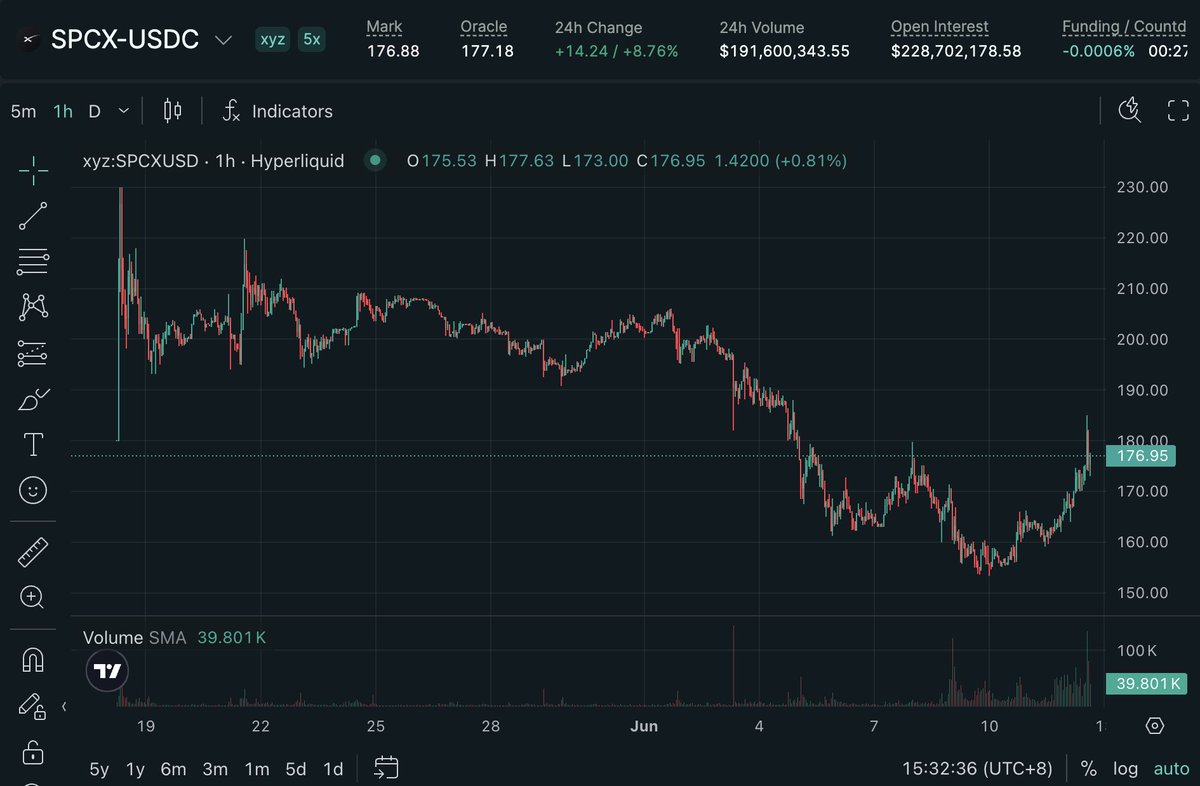
Task: Set chart range to 1y
Action: coord(136,769)
